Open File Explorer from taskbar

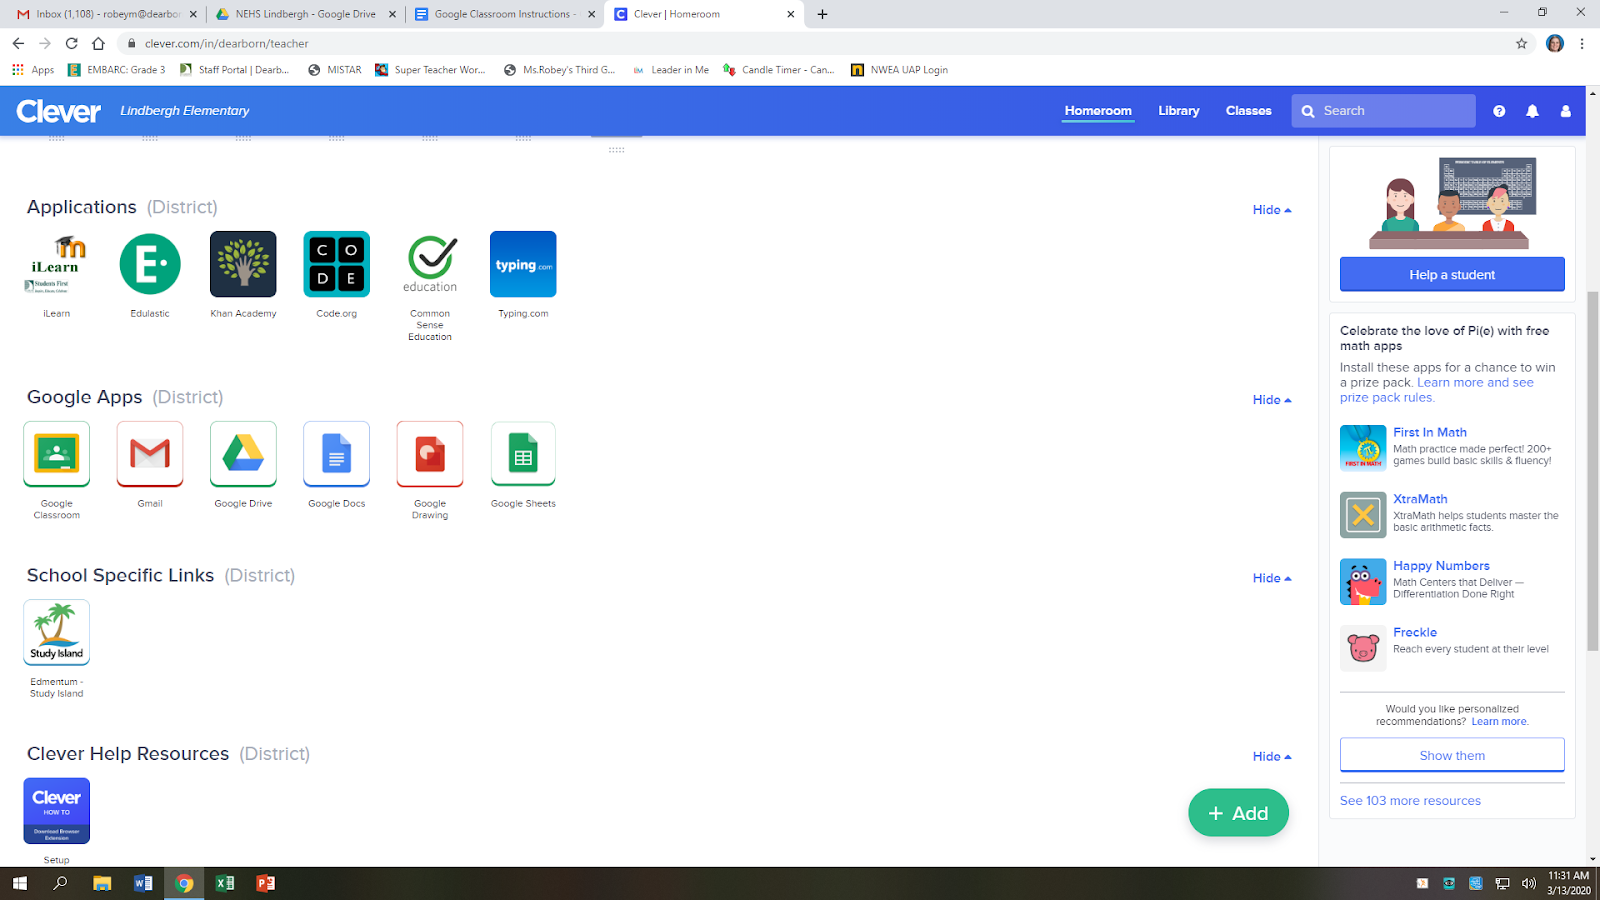coord(102,883)
